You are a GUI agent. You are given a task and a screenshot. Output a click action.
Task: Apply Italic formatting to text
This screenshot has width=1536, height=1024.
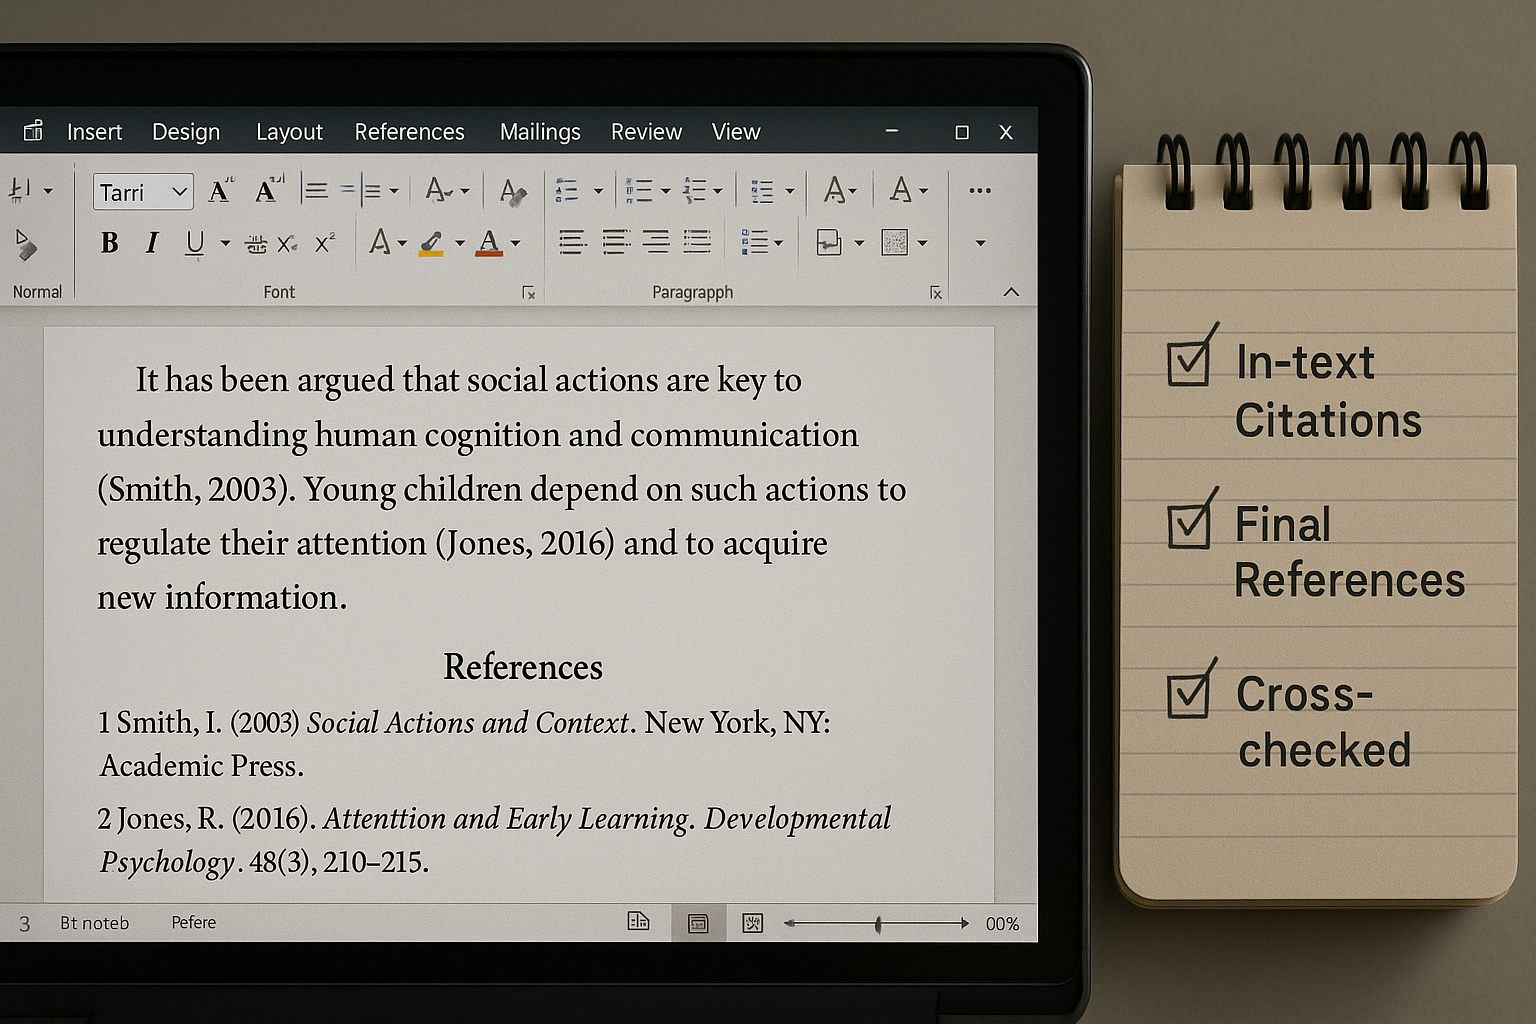pyautogui.click(x=152, y=243)
